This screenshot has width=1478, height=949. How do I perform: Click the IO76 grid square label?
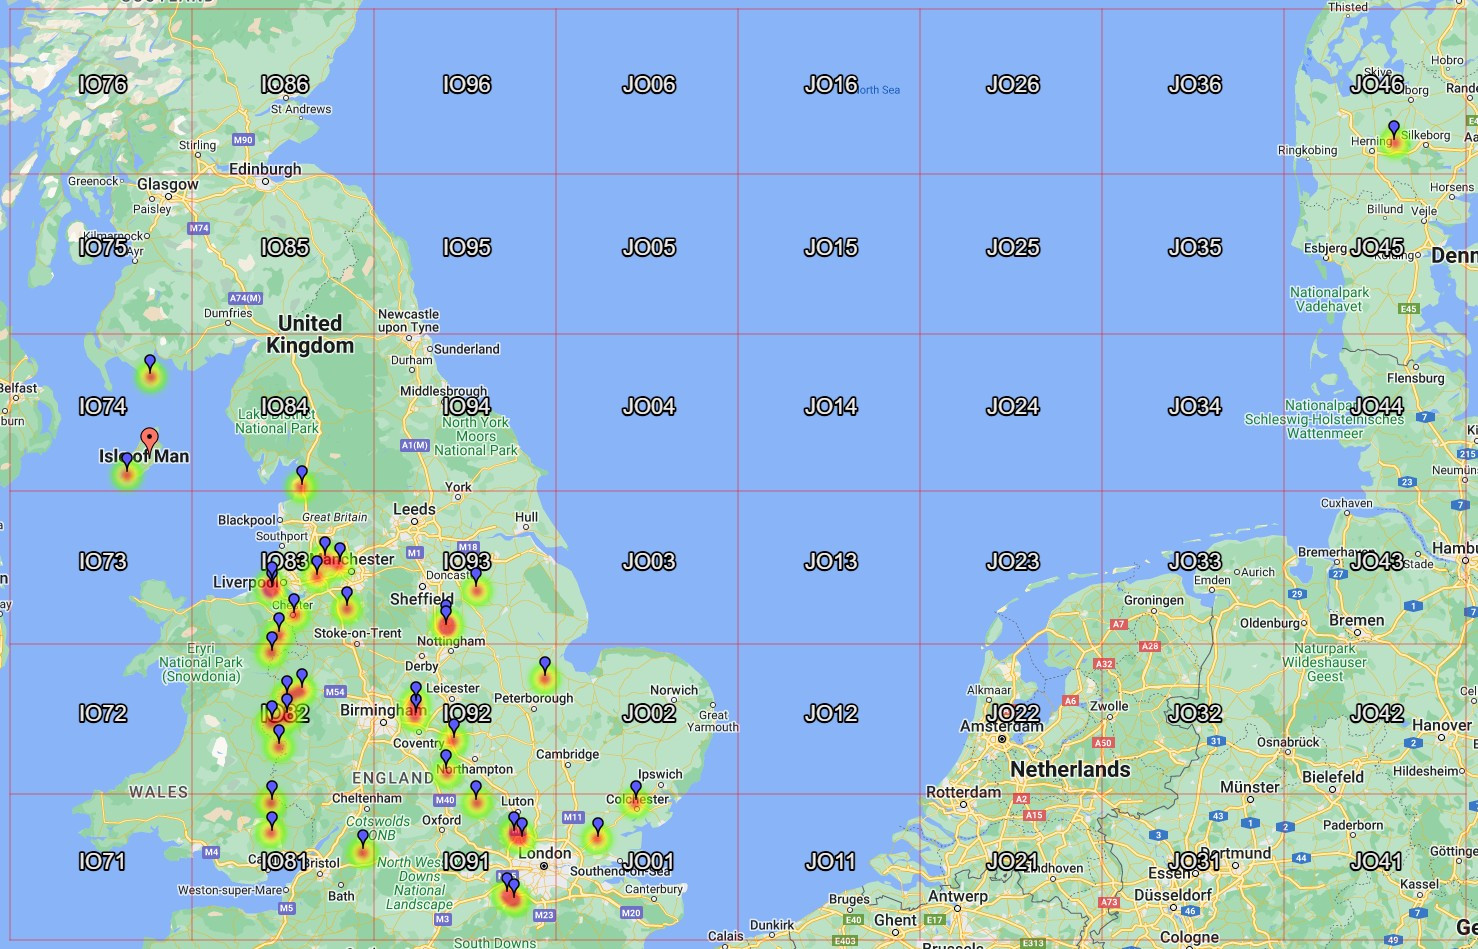click(x=103, y=85)
